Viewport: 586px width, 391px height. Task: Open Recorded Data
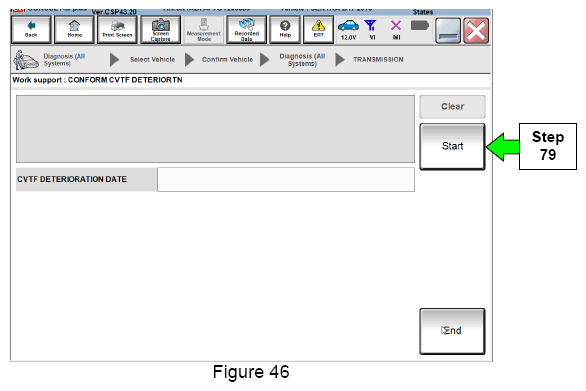pyautogui.click(x=247, y=30)
